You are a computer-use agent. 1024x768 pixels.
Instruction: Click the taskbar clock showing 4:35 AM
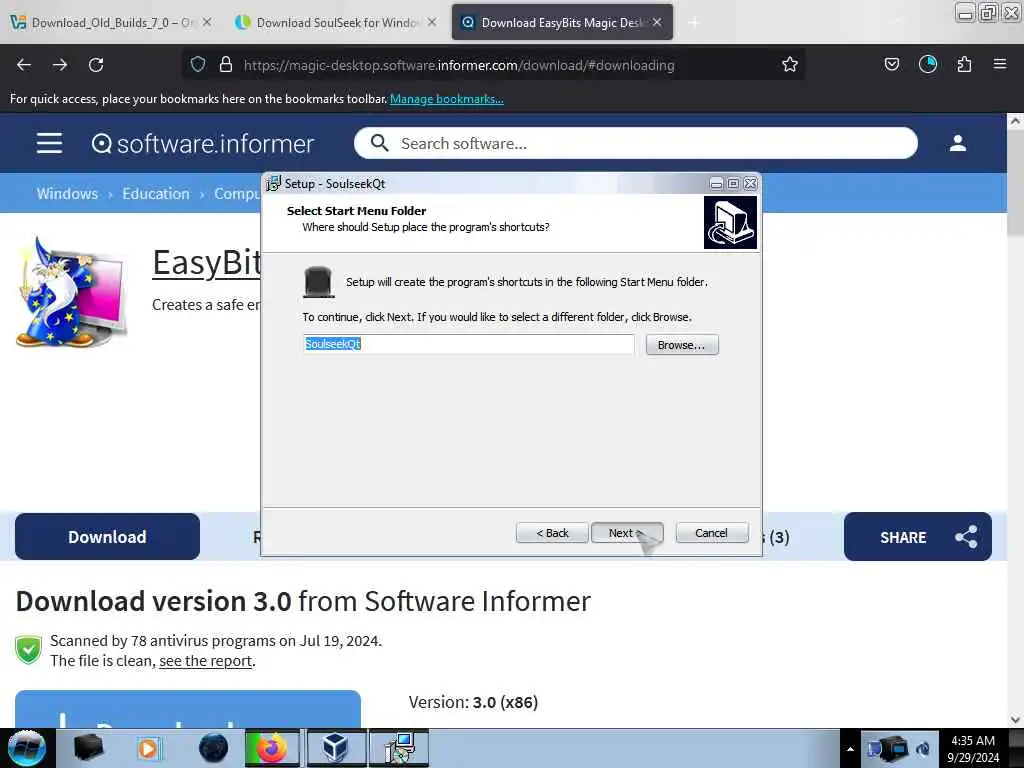(972, 748)
